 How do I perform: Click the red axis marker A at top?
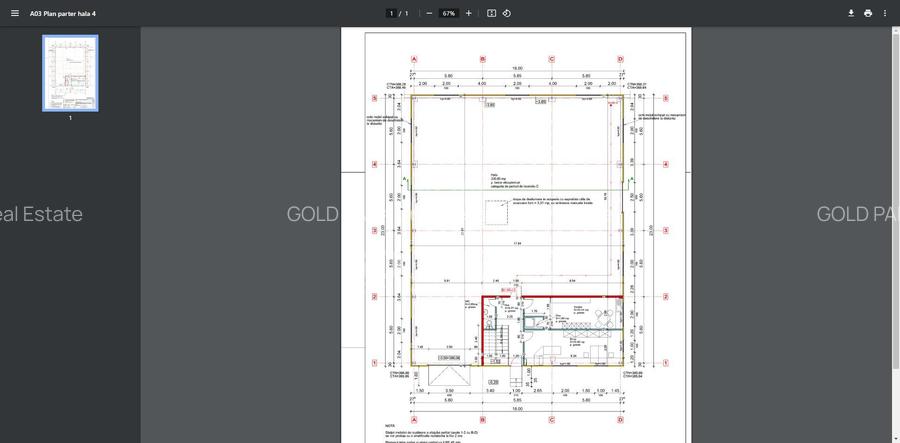(x=414, y=59)
